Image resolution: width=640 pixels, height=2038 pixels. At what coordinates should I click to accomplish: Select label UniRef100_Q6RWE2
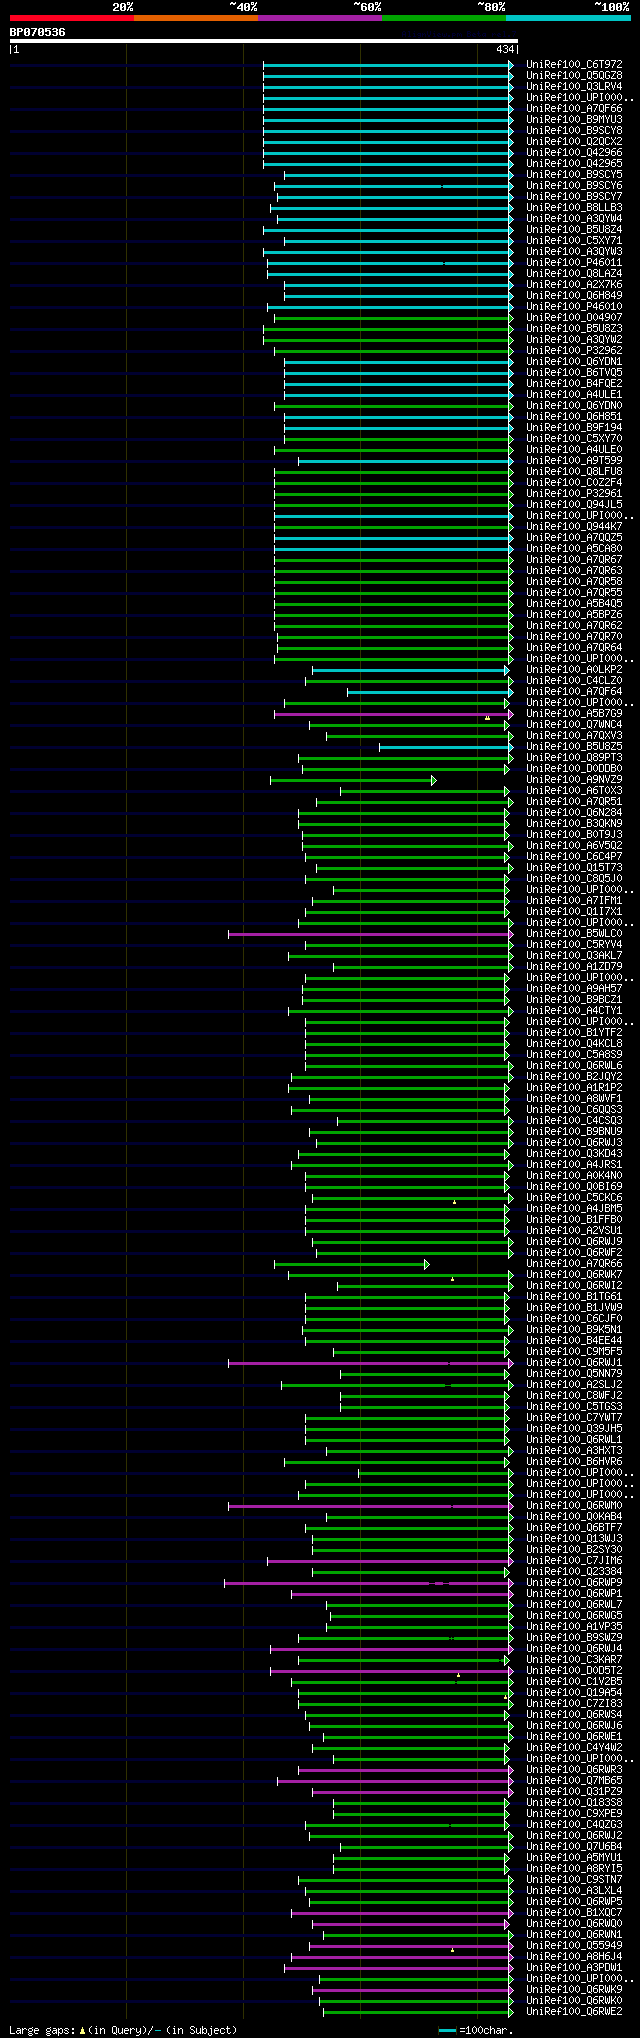click(574, 2012)
